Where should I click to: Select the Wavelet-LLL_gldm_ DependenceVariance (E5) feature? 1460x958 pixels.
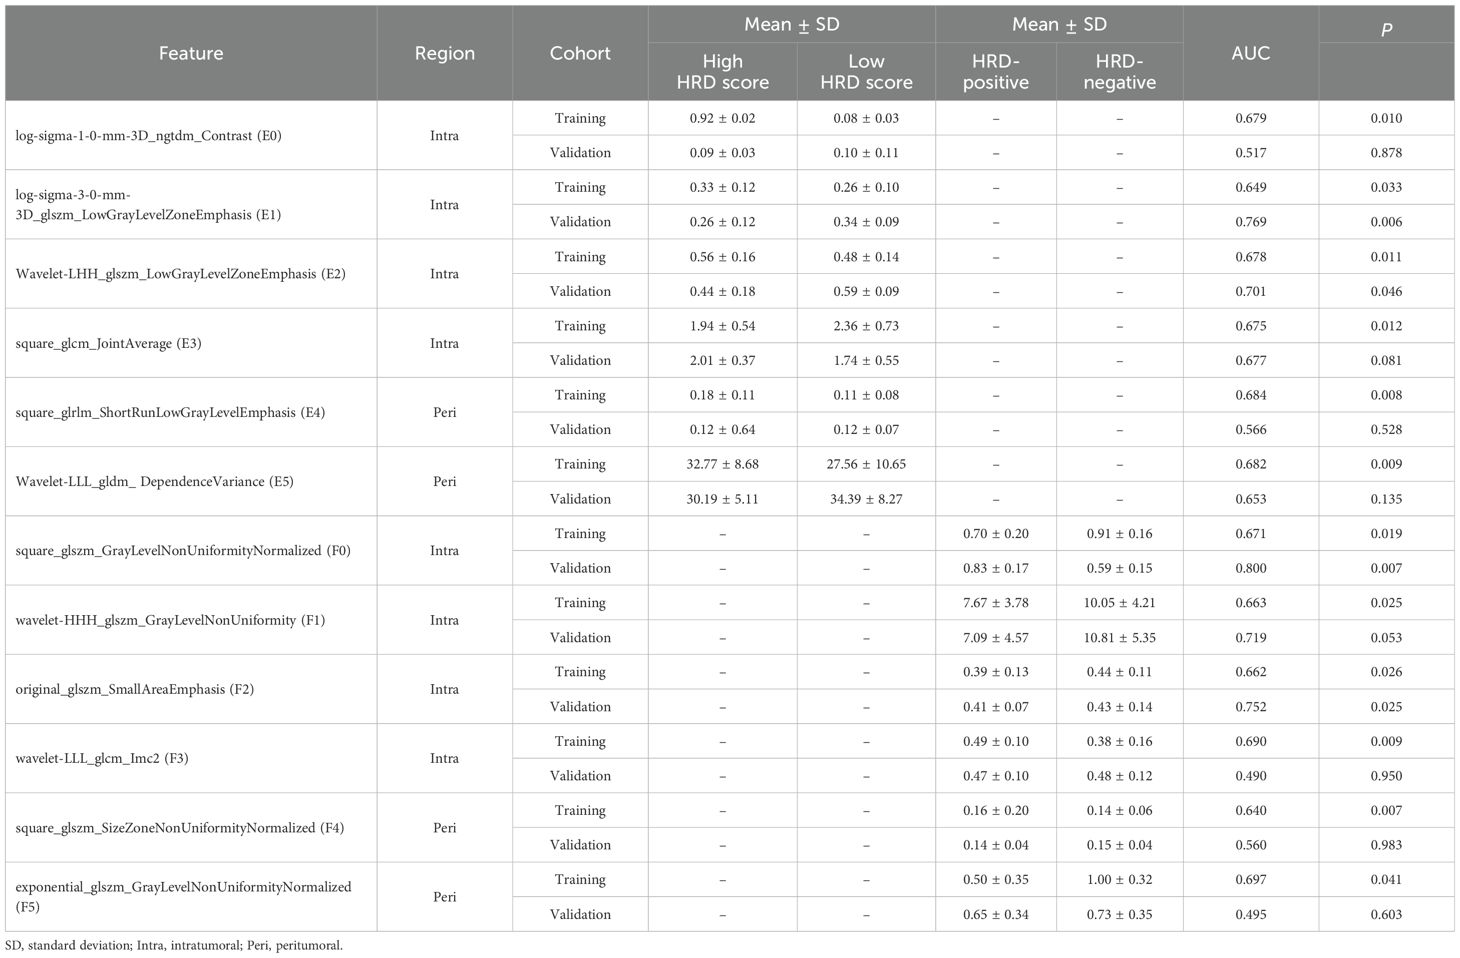[155, 481]
